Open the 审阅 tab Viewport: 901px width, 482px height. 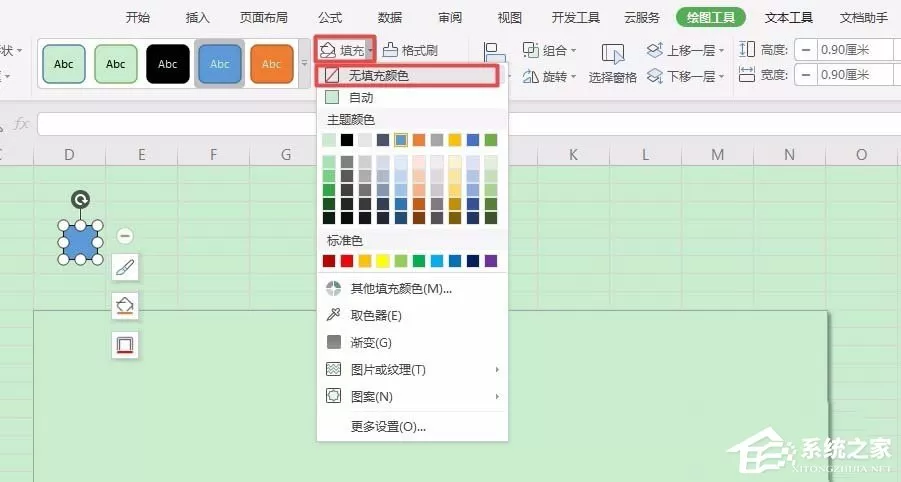[450, 17]
